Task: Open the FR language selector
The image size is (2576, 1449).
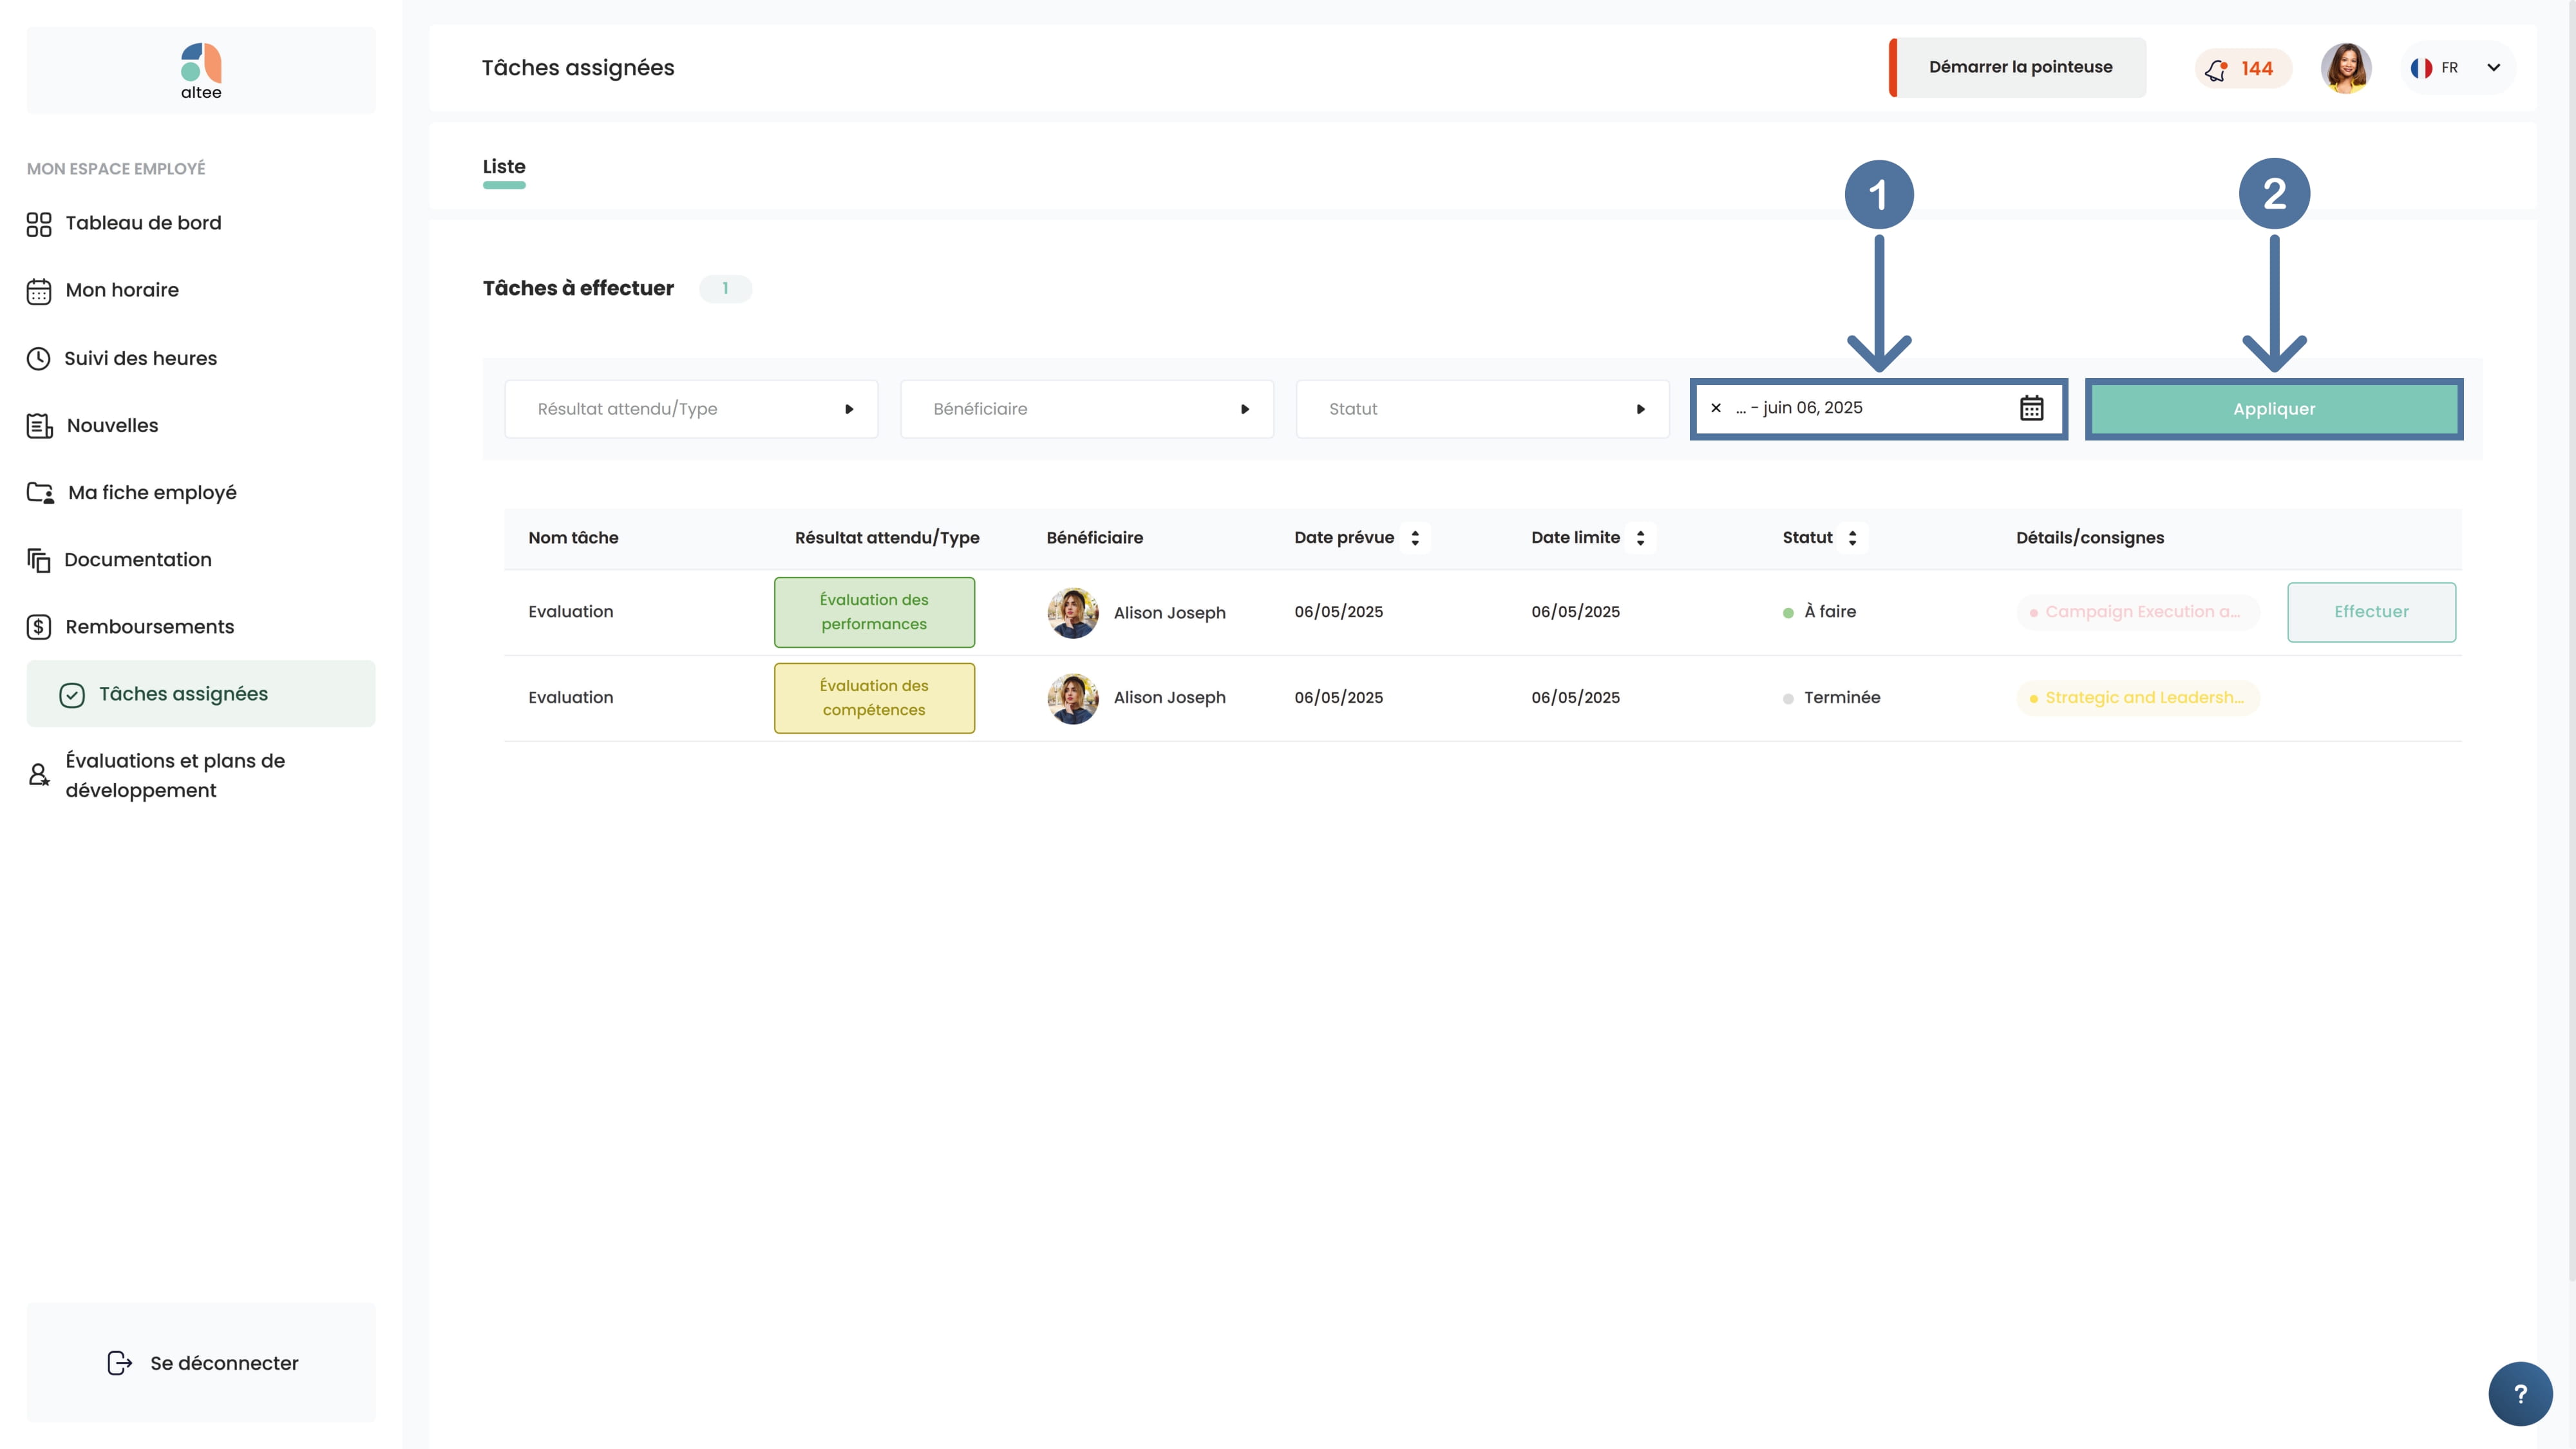Action: tap(2455, 68)
